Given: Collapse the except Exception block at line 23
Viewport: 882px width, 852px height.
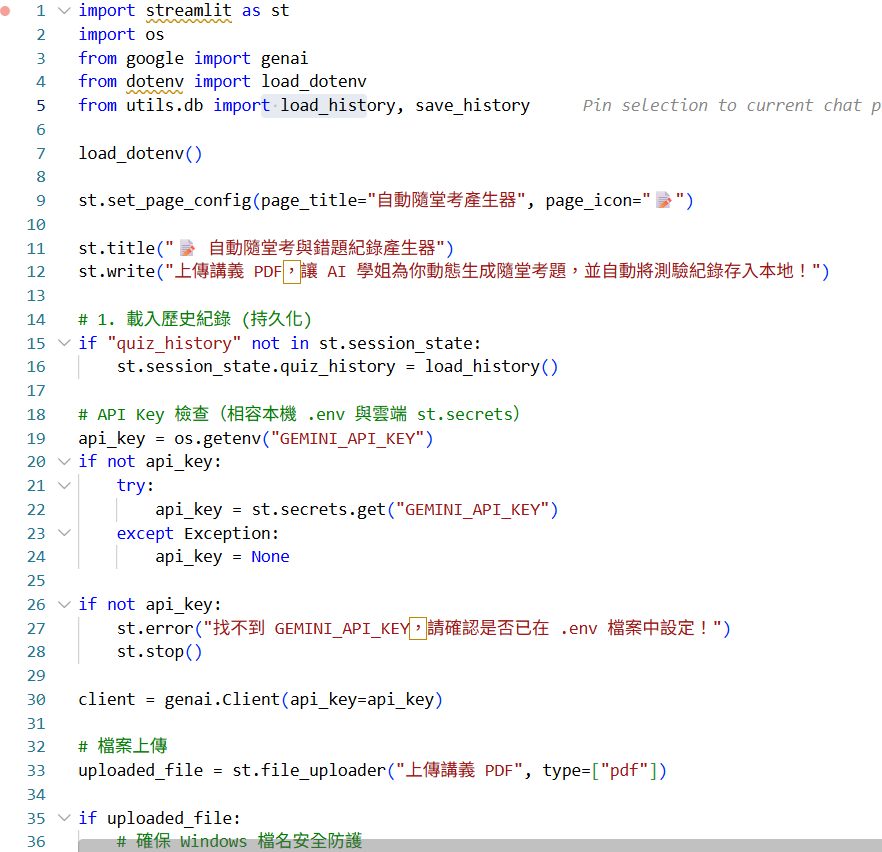Looking at the screenshot, I should [x=65, y=533].
